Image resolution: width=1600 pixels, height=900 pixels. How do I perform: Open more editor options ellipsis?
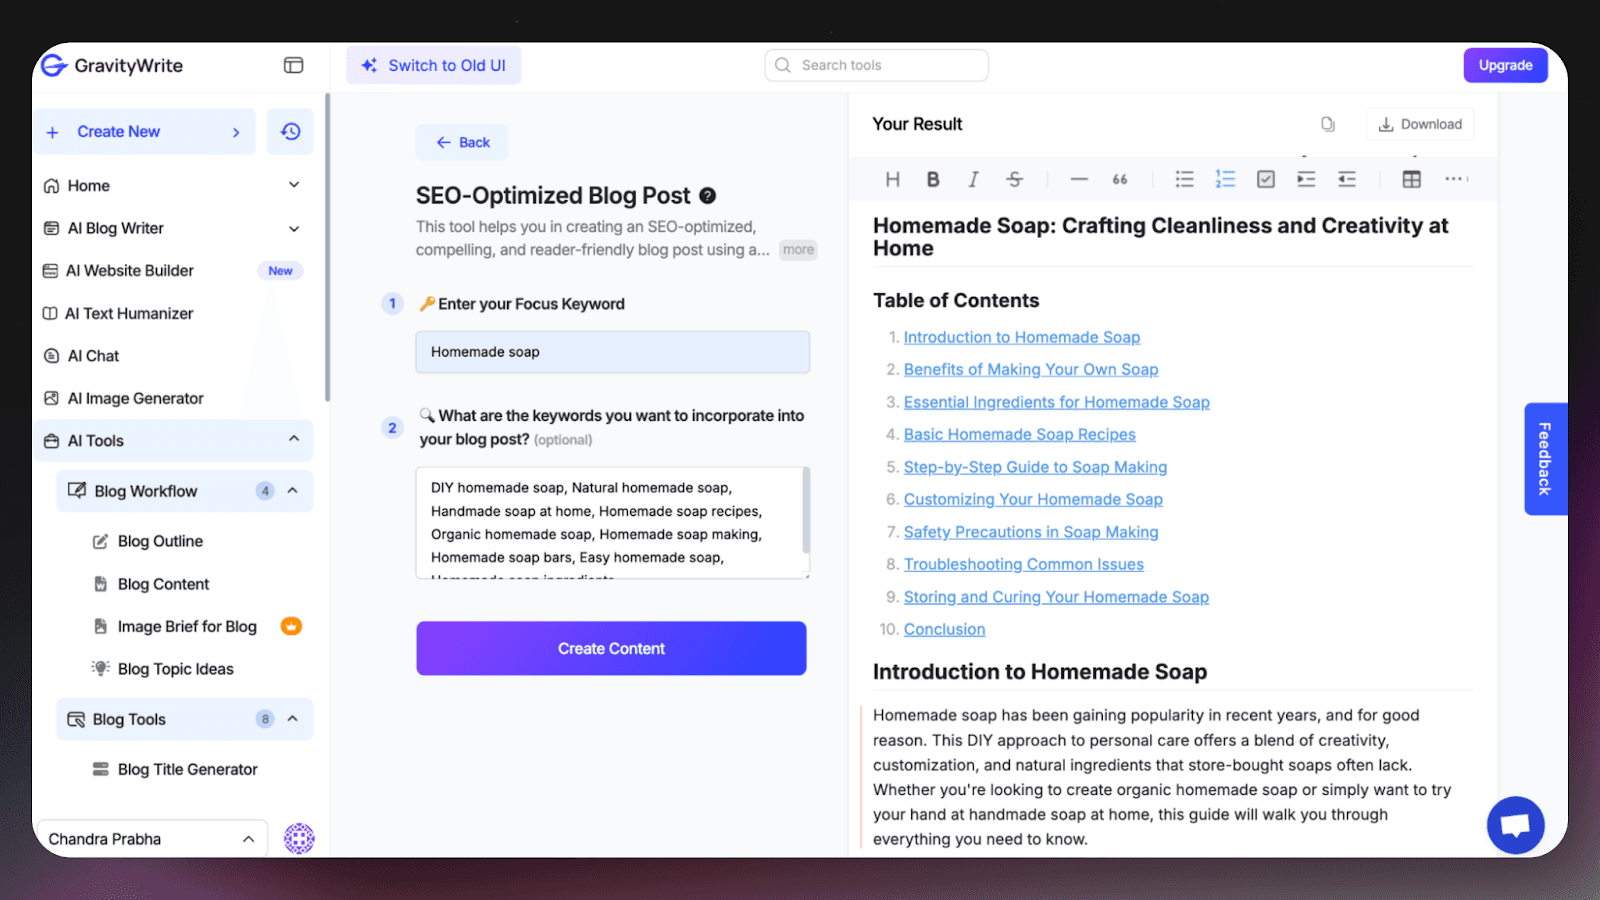1454,179
